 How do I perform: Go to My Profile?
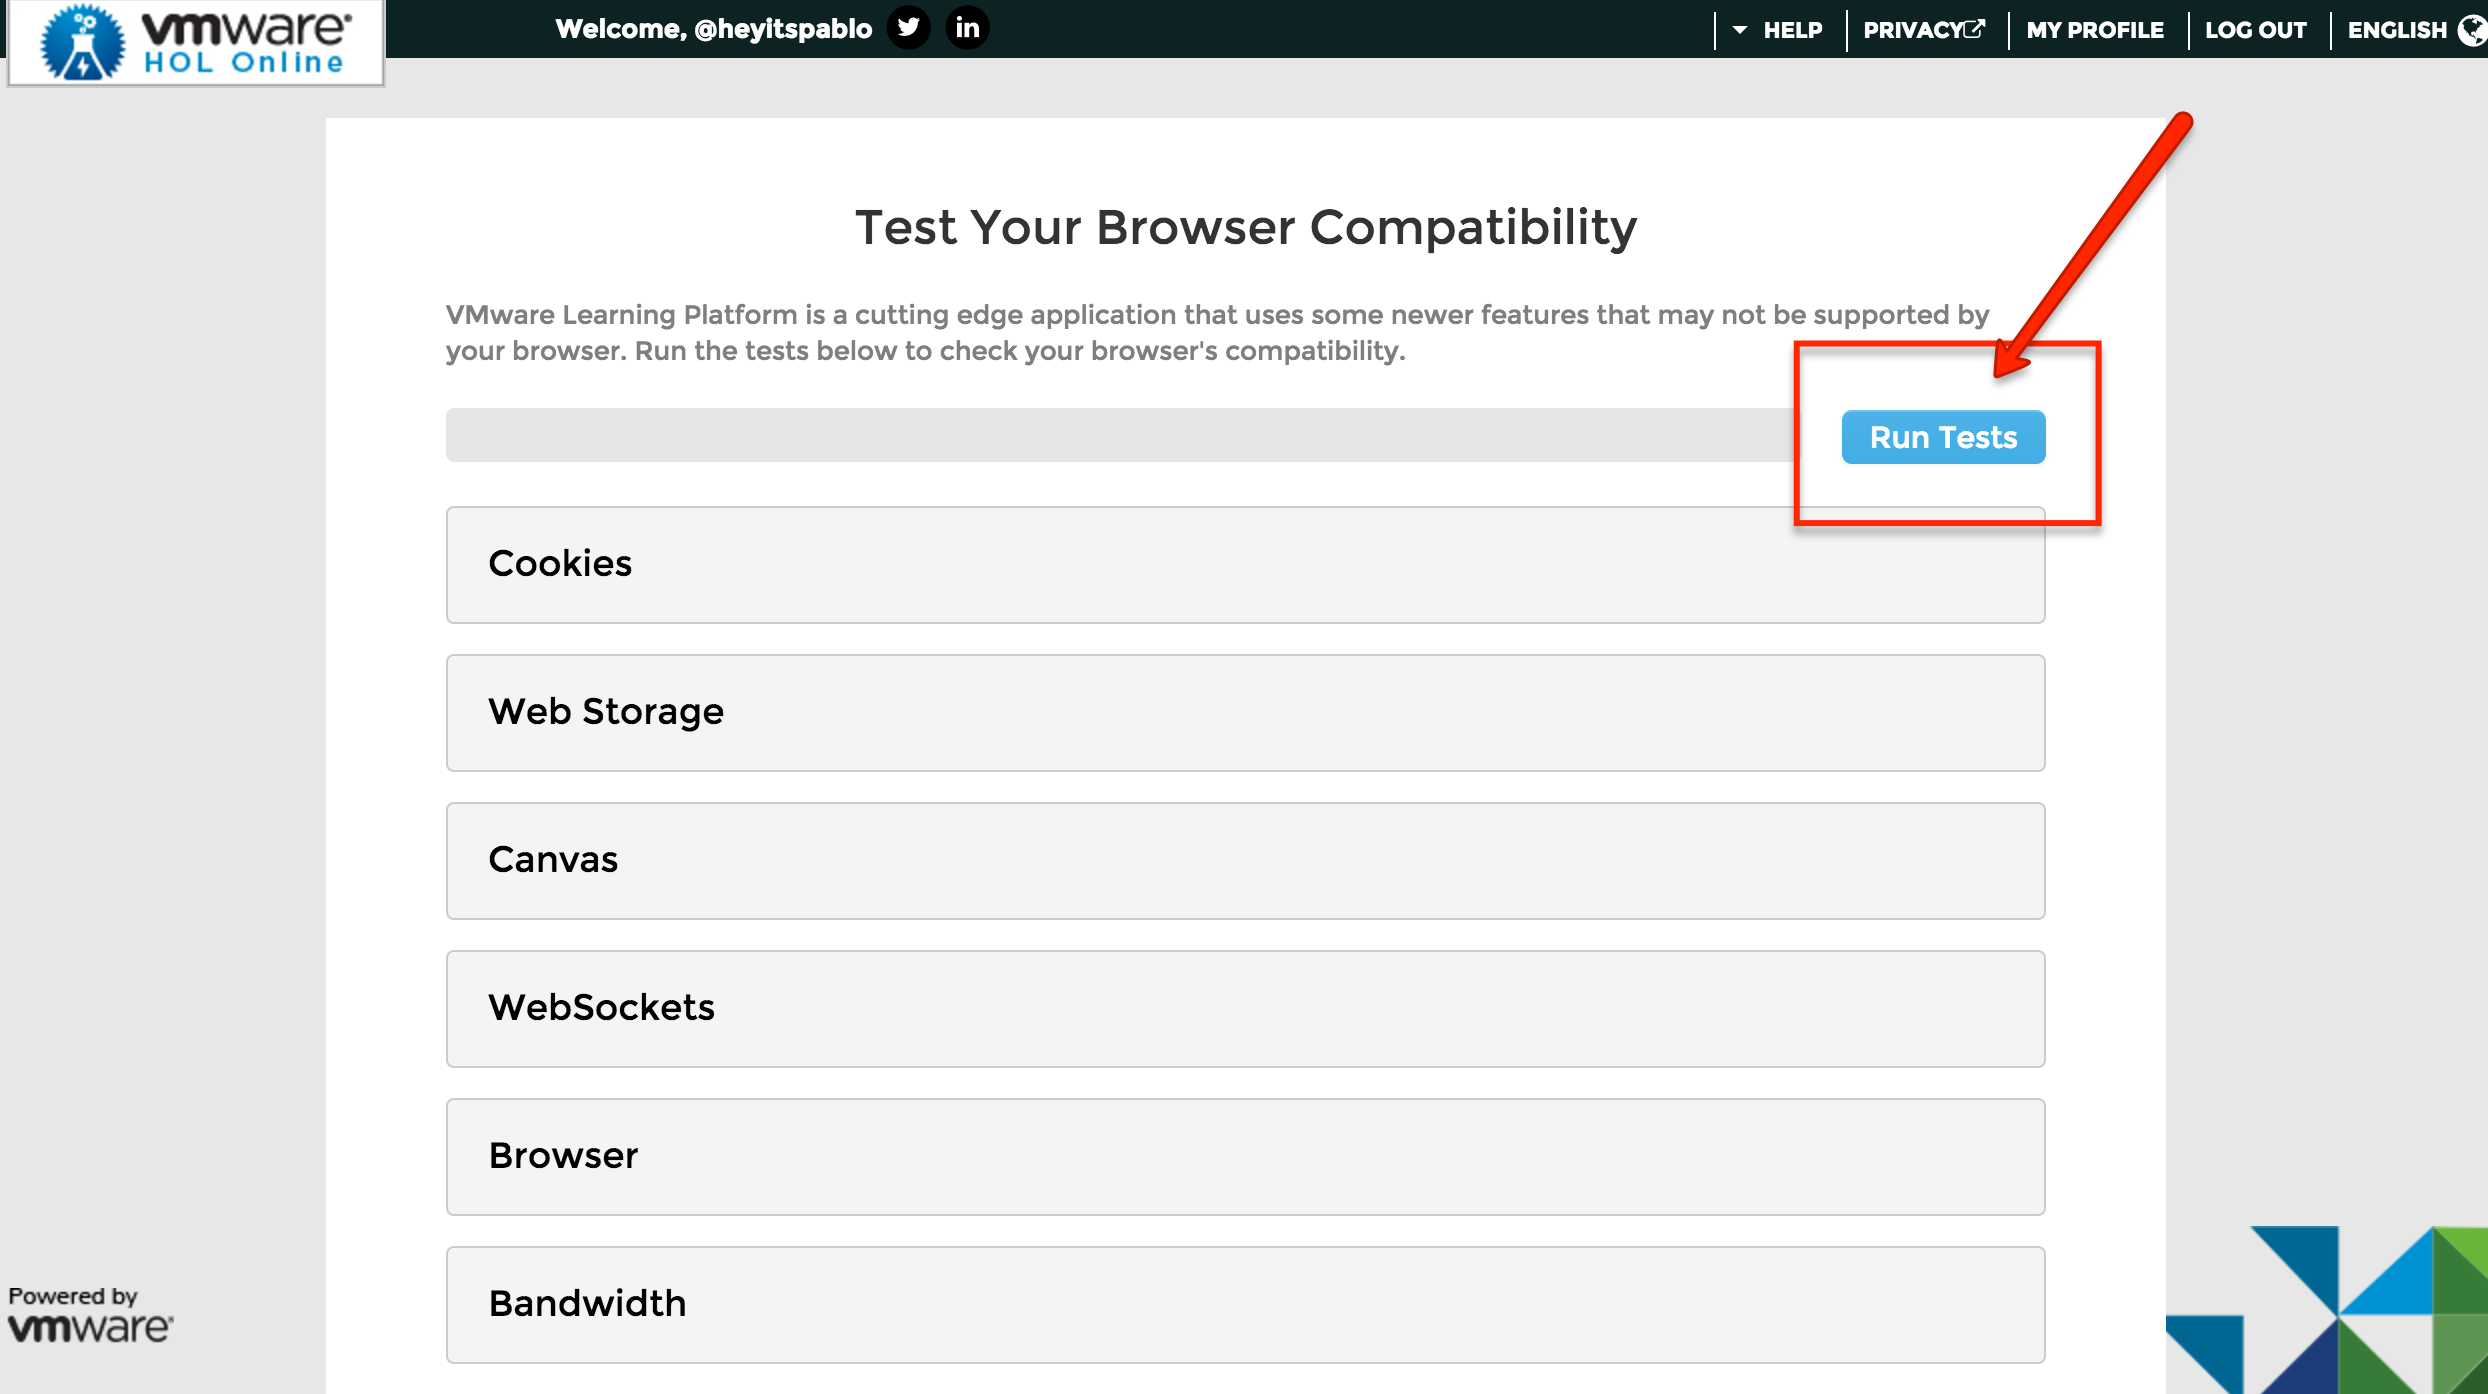(2094, 30)
